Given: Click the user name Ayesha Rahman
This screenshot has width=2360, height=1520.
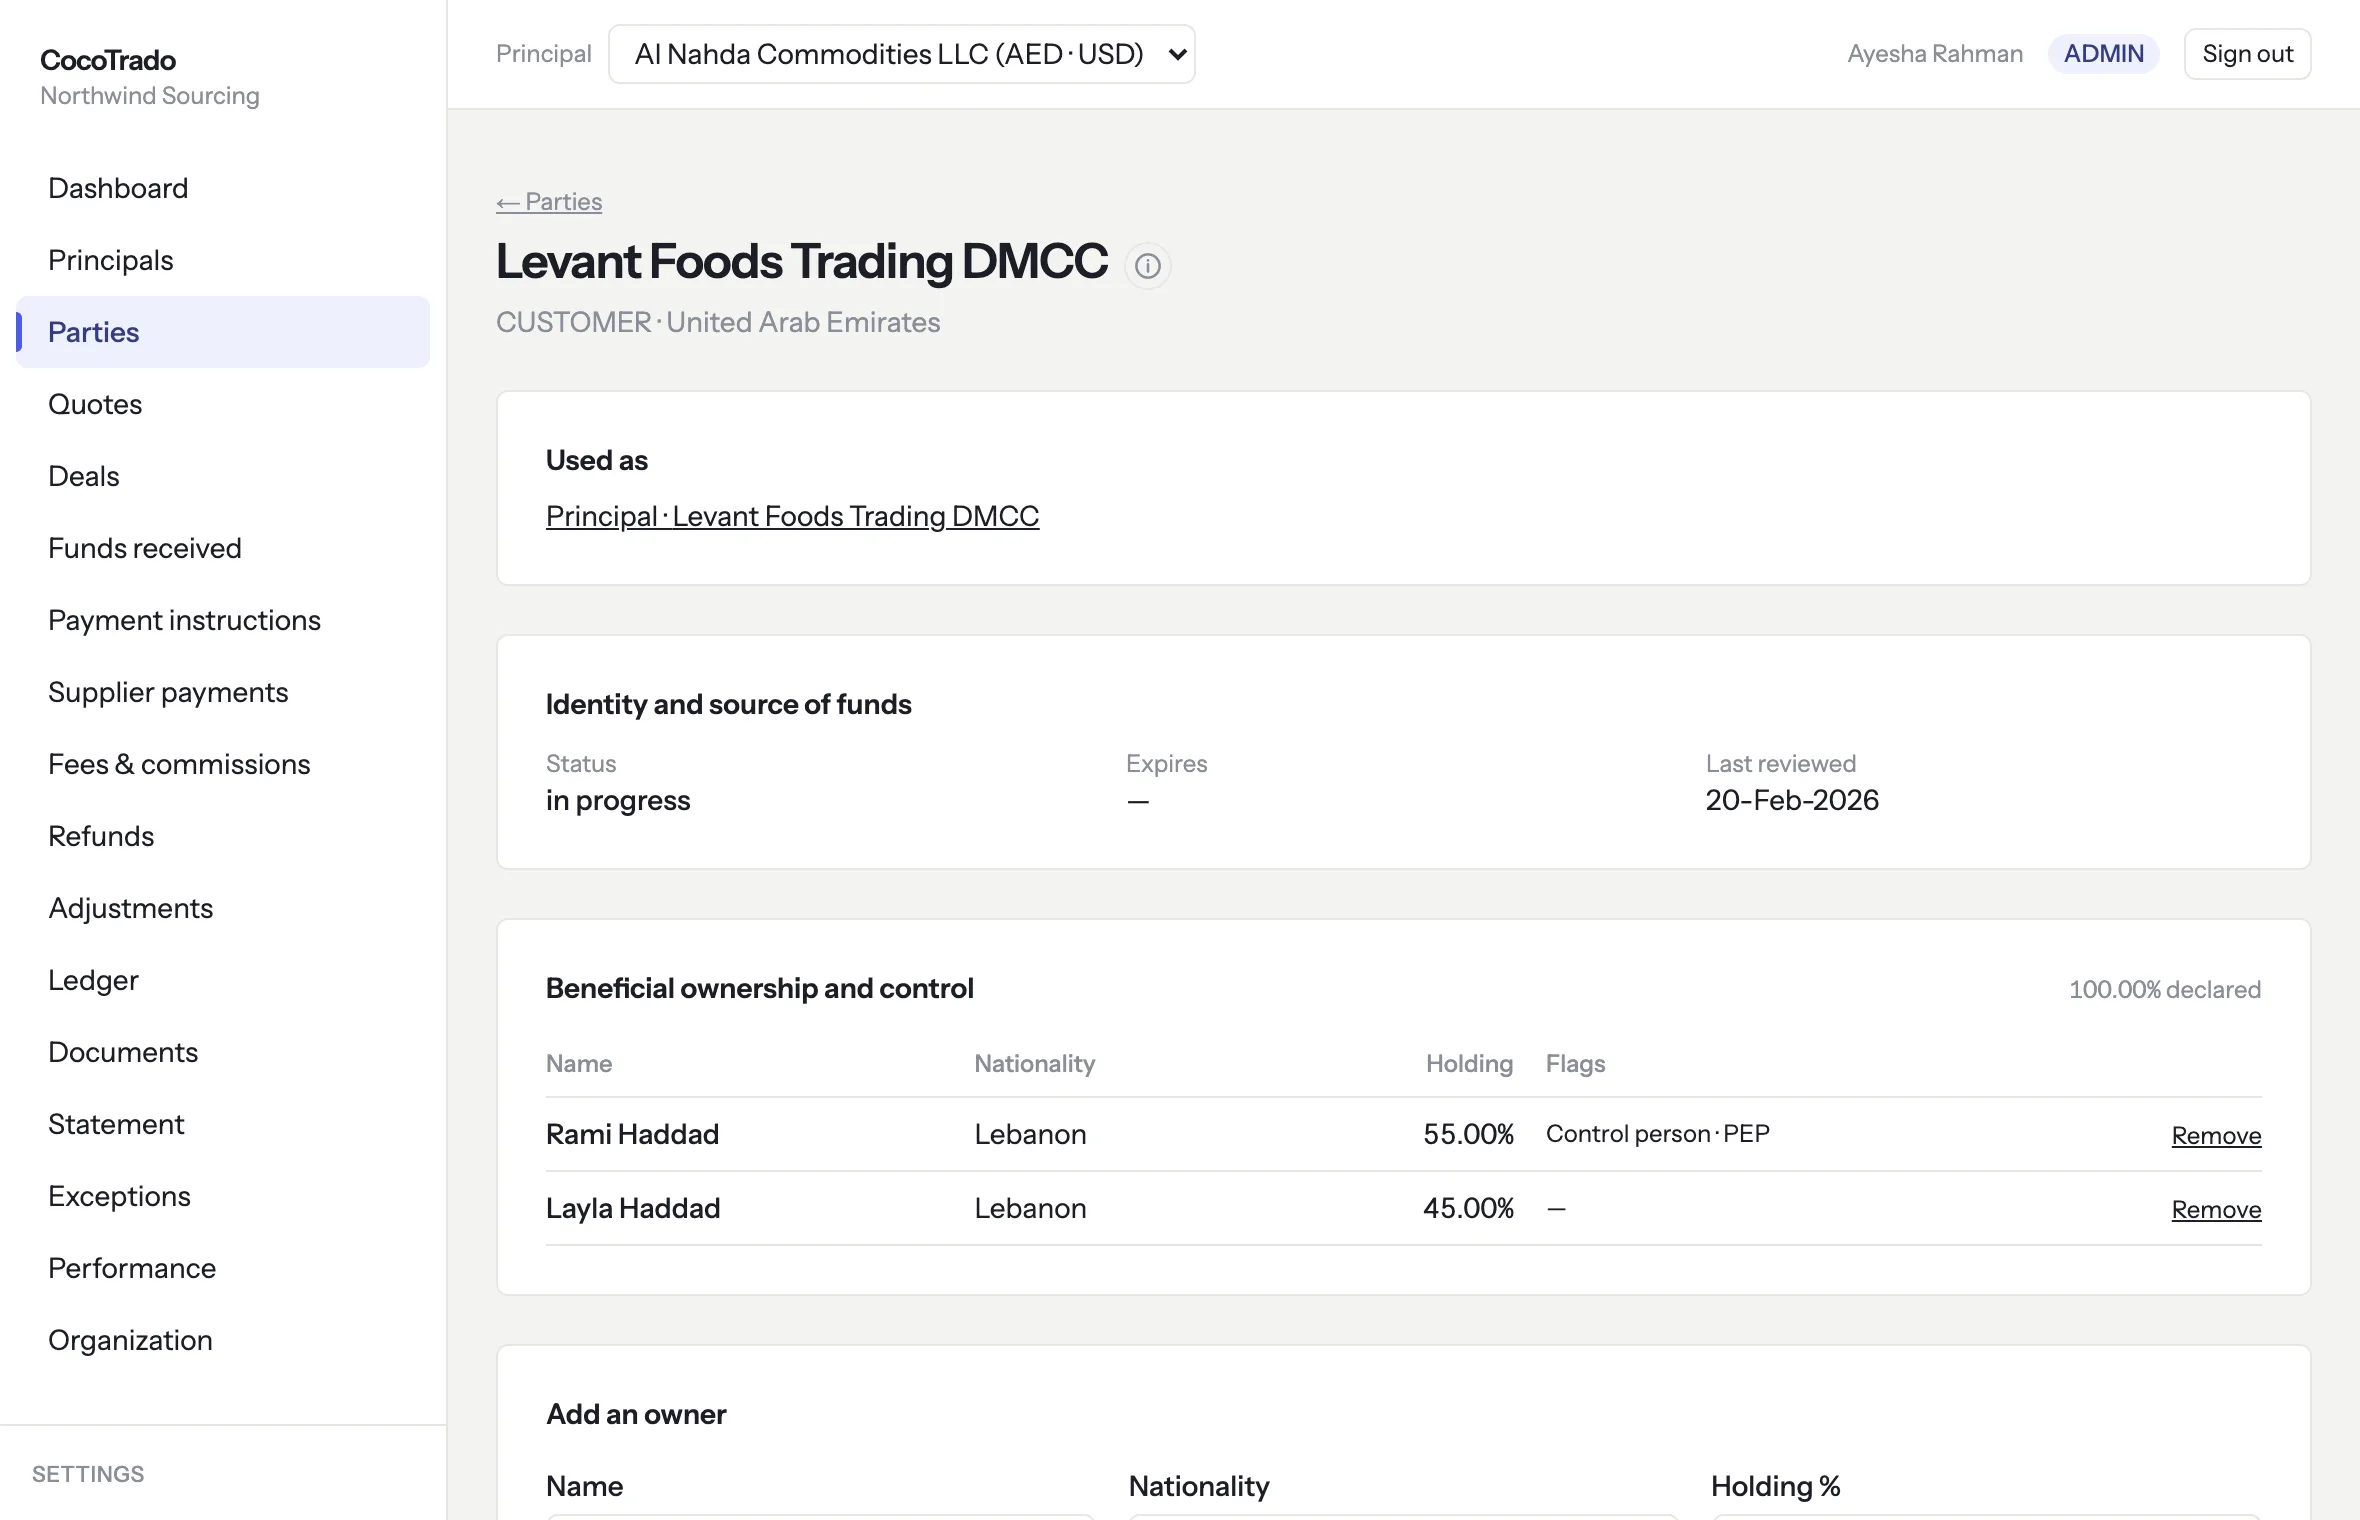Looking at the screenshot, I should 1935,54.
